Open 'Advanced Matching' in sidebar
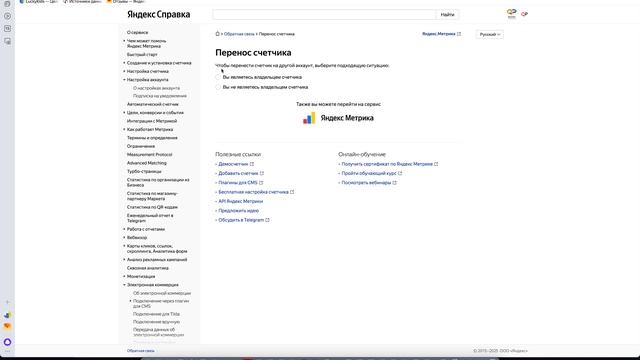Image resolution: width=640 pixels, height=360 pixels. click(x=147, y=163)
